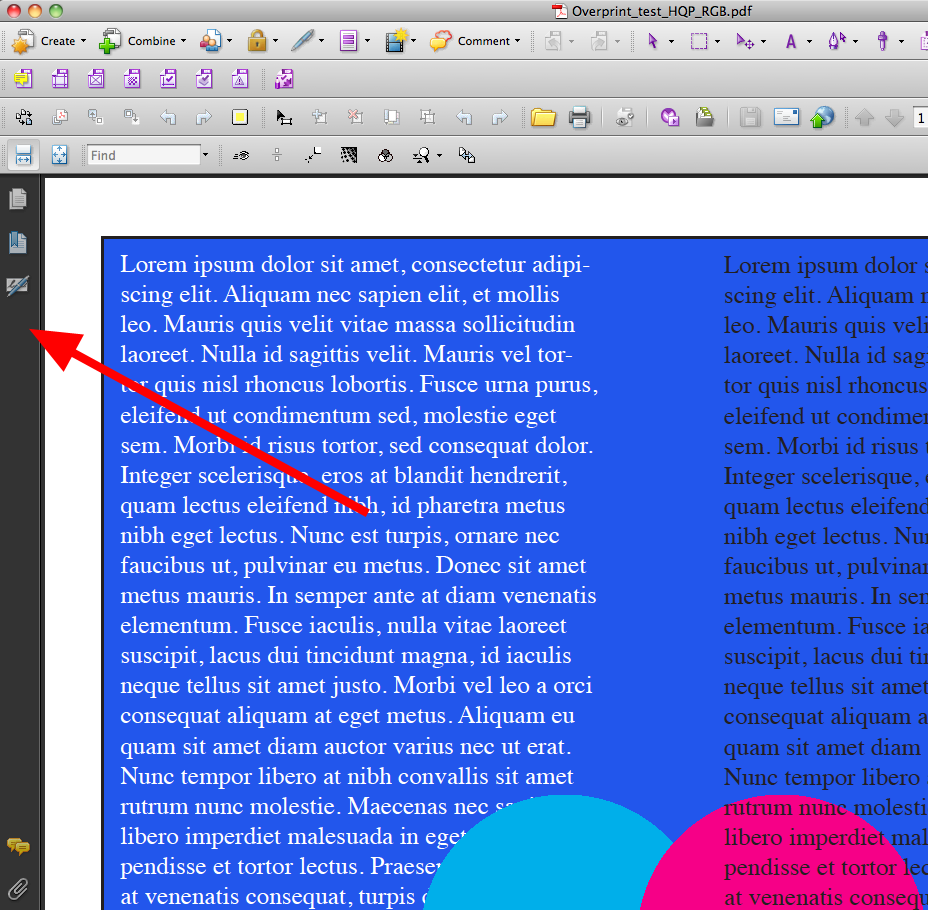Viewport: 928px width, 910px height.
Task: Choose the Edit Path pen-nib tool
Action: 836,41
